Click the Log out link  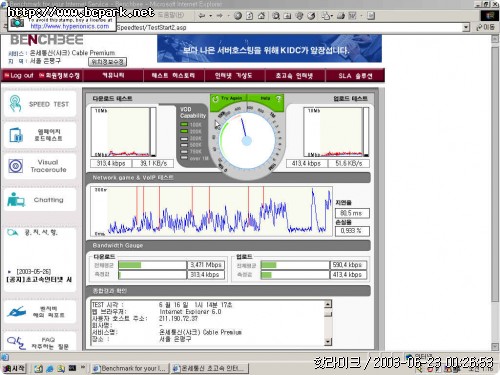click(19, 76)
